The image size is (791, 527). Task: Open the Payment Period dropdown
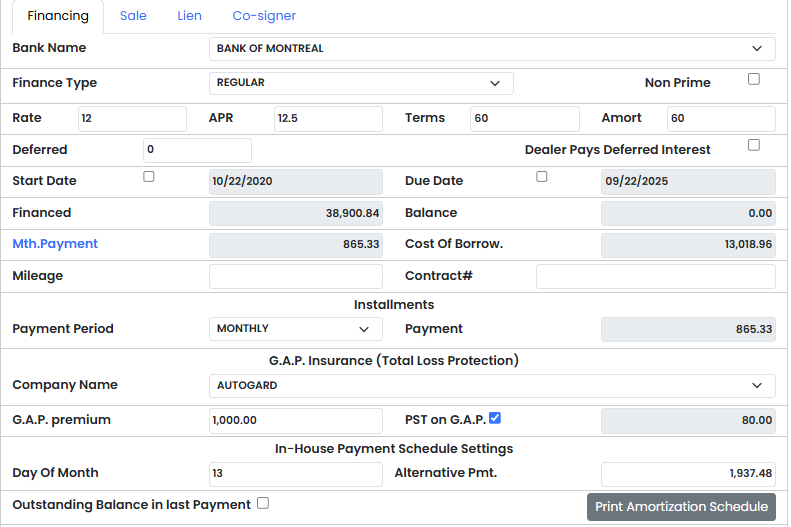[x=296, y=329]
